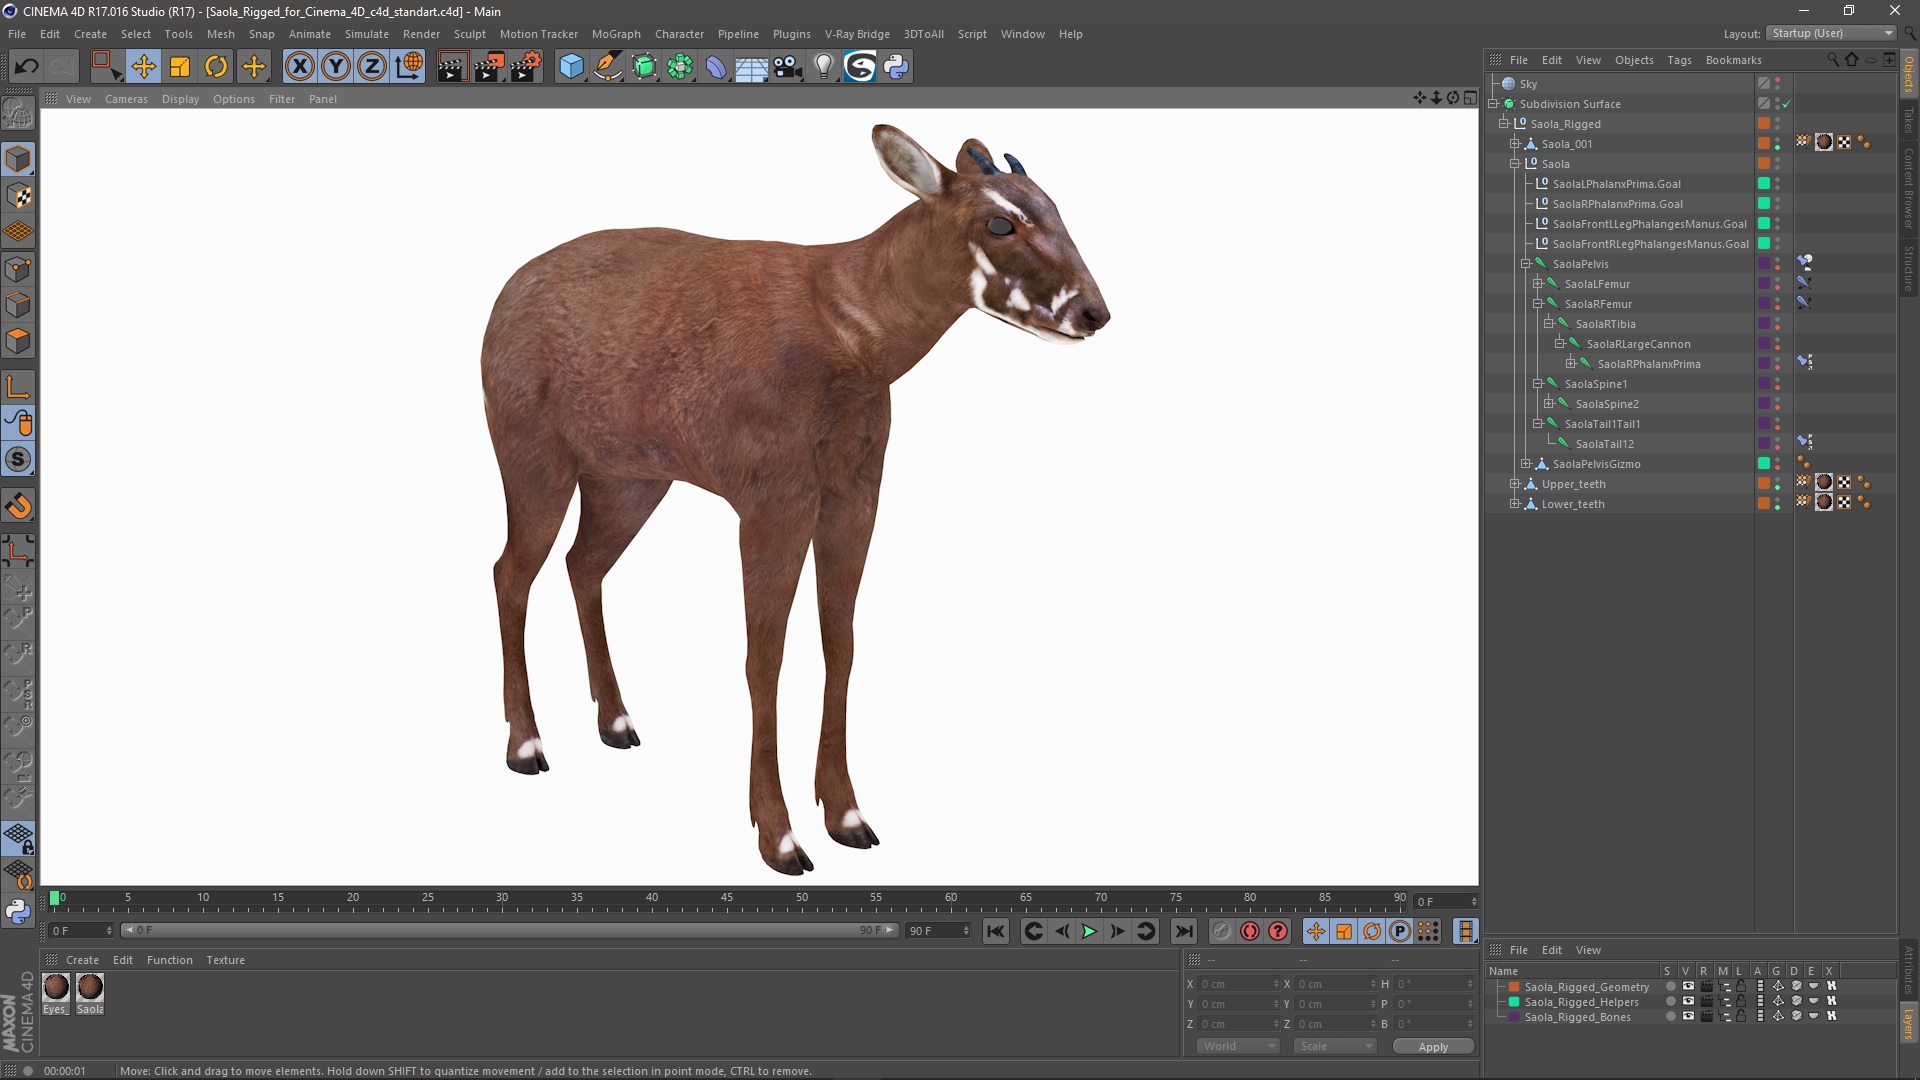Toggle view eye for Saola_Rigged_Geometry layer
1920x1080 pixels.
(1688, 986)
